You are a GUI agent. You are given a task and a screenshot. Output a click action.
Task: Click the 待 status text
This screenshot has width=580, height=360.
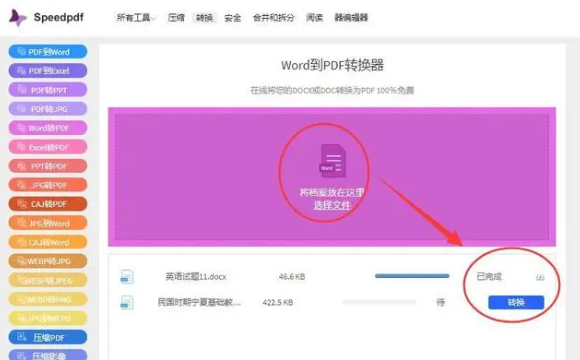point(441,303)
